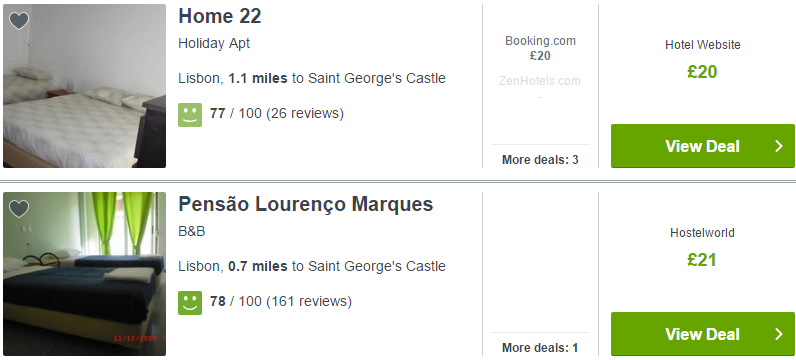This screenshot has height=360, width=796.
Task: Click the smiley rating icon for Pensão Lourenço Marques
Action: pos(190,303)
